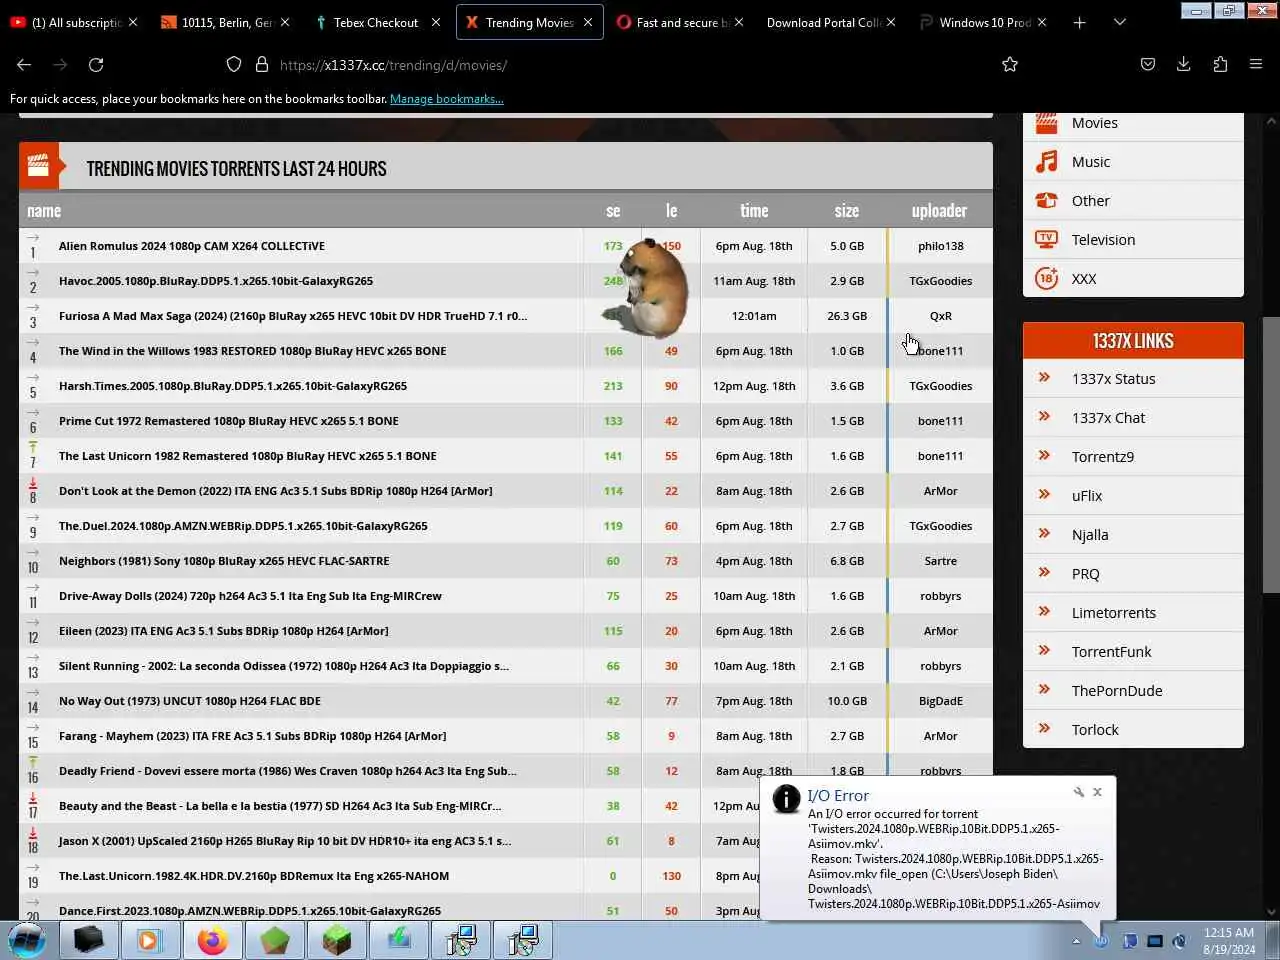
Task: Open the 1337x Chat link
Action: (x=1108, y=418)
